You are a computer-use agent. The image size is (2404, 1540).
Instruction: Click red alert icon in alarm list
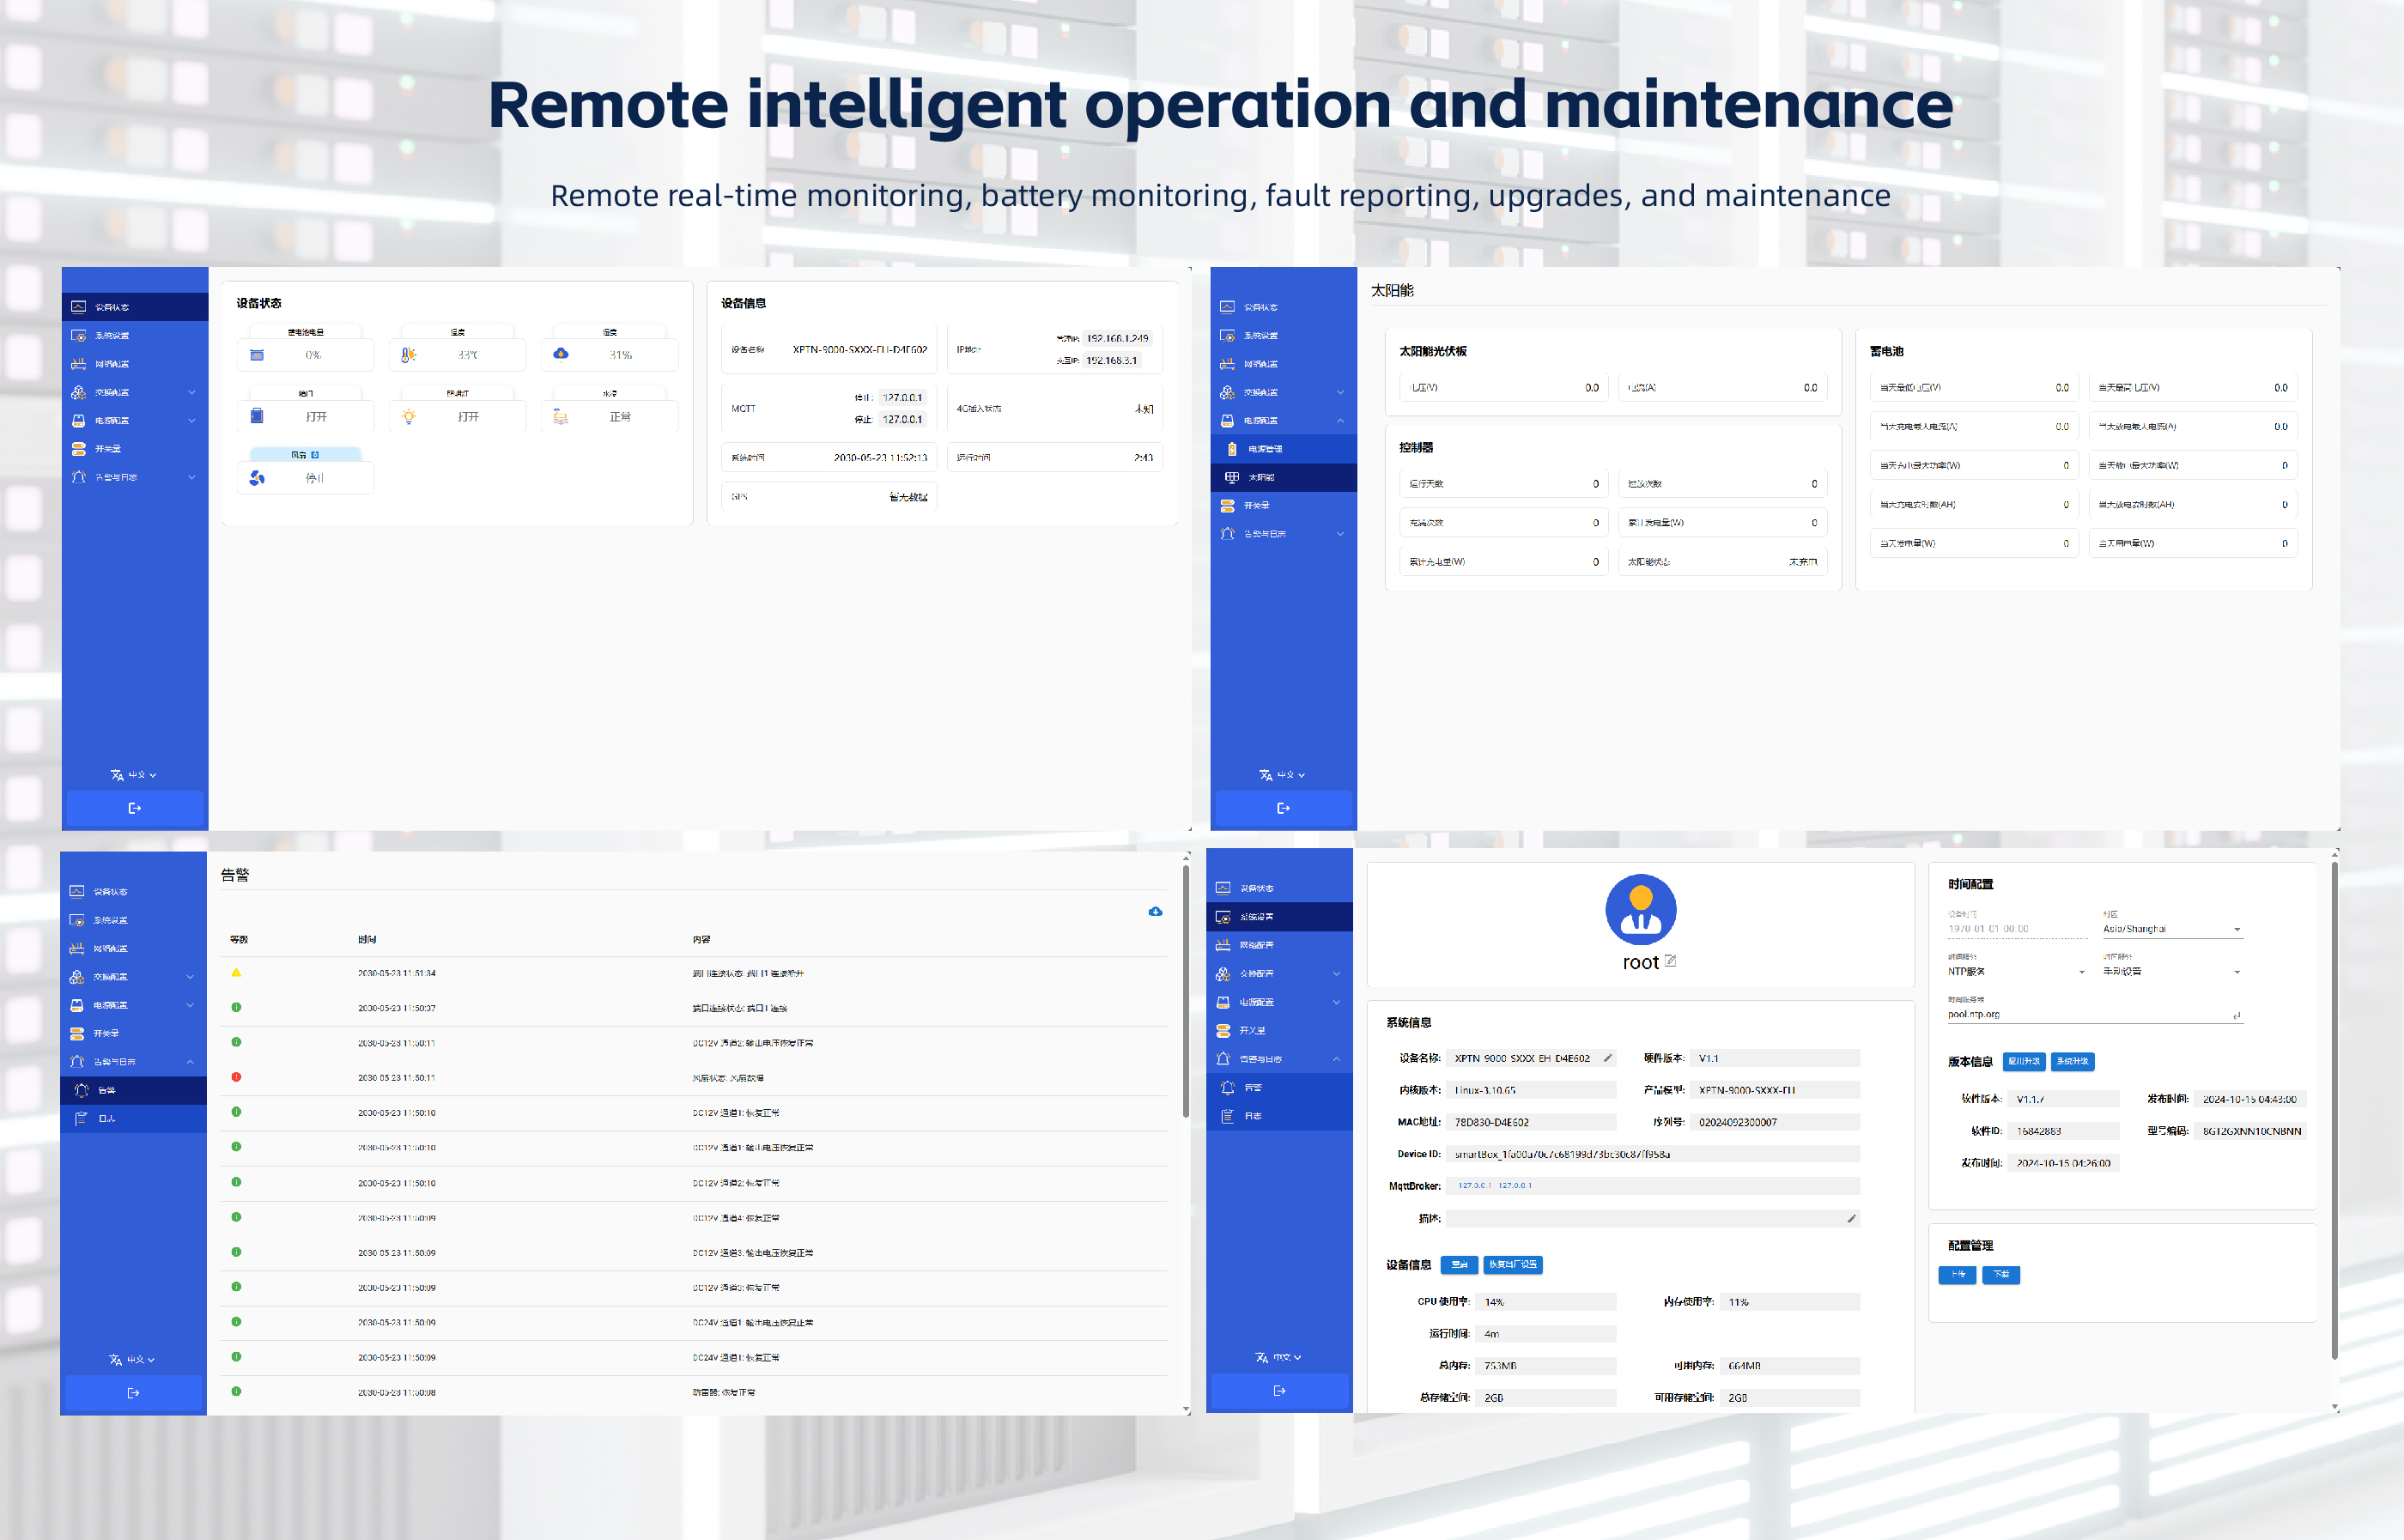pos(236,1077)
